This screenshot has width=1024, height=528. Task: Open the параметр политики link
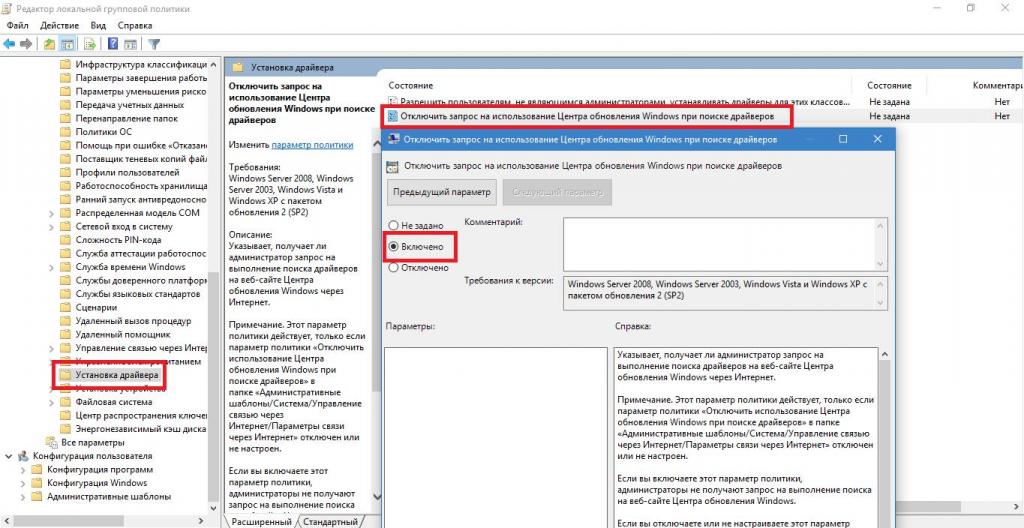[312, 145]
